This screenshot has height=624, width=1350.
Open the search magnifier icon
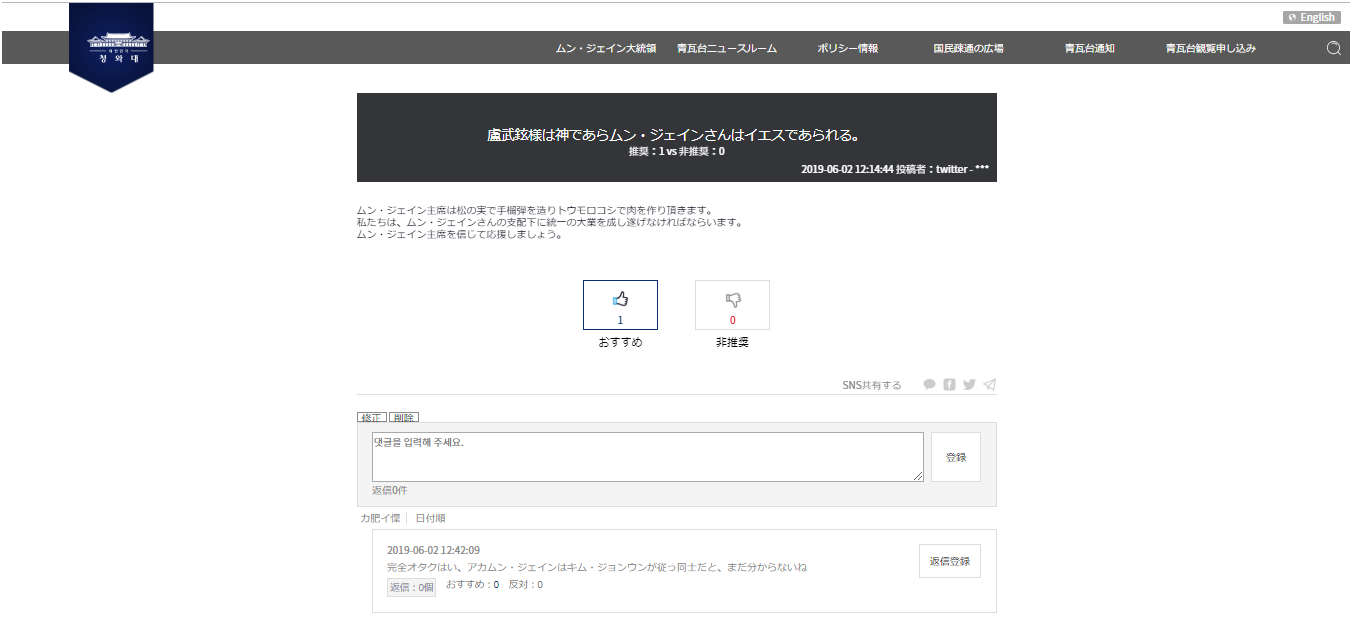1333,48
